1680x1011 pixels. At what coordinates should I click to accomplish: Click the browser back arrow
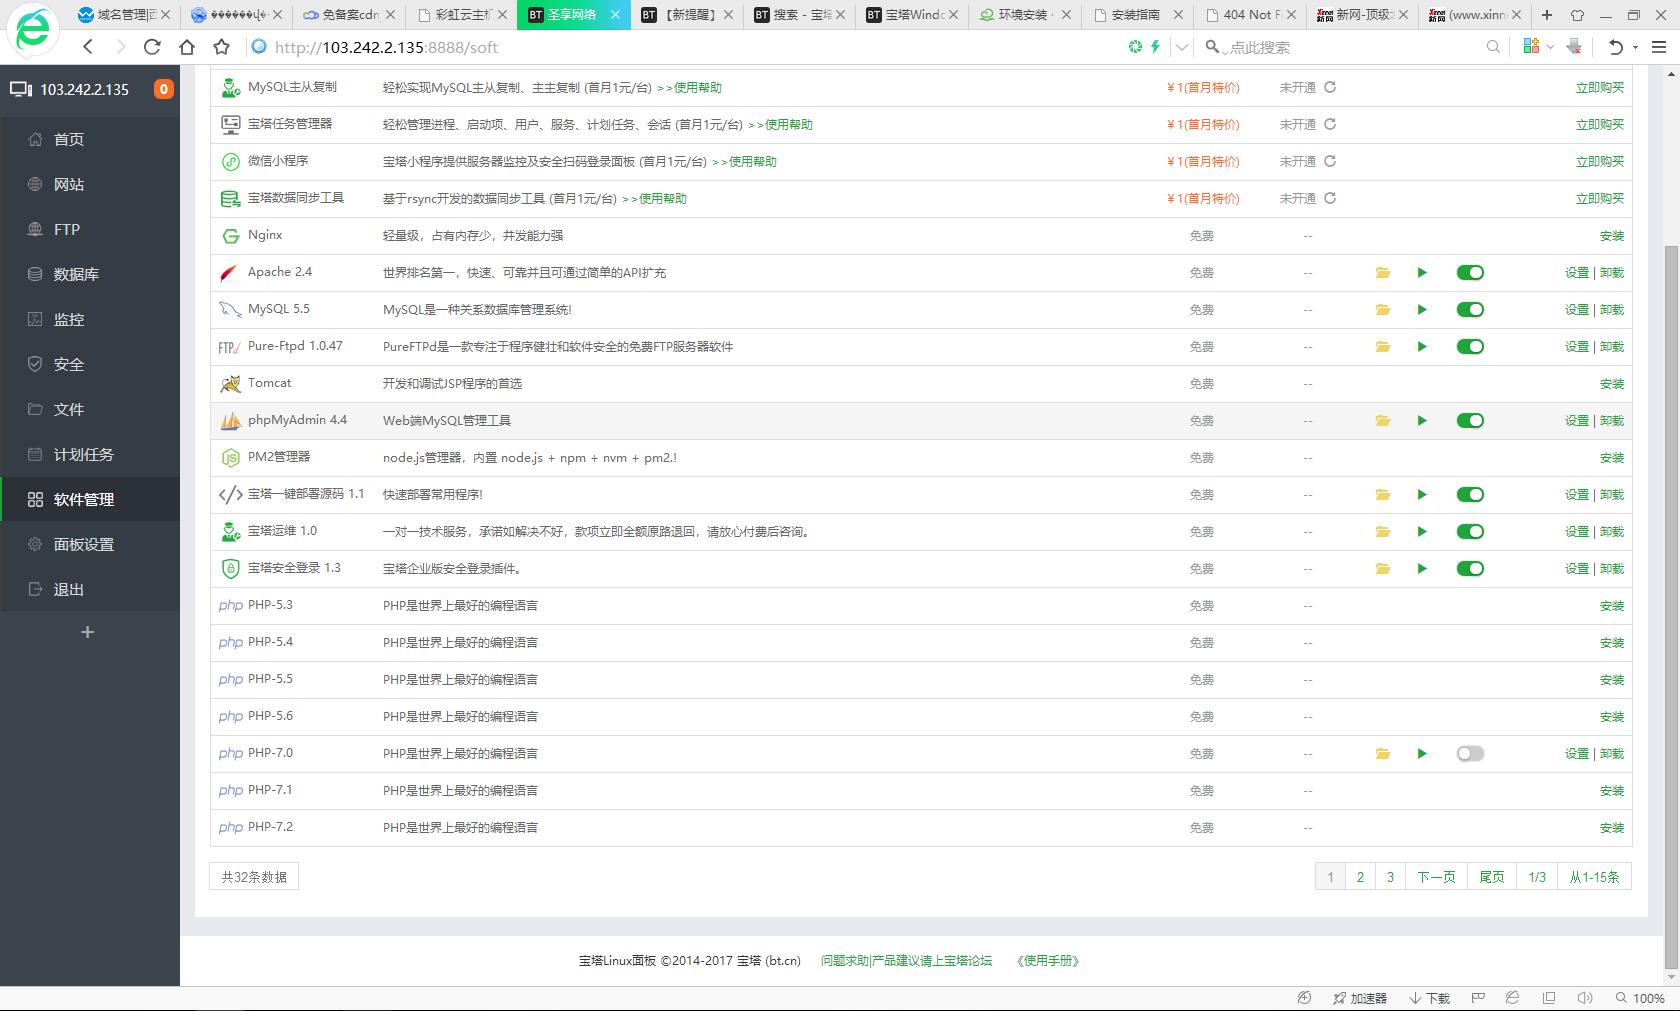pyautogui.click(x=88, y=47)
